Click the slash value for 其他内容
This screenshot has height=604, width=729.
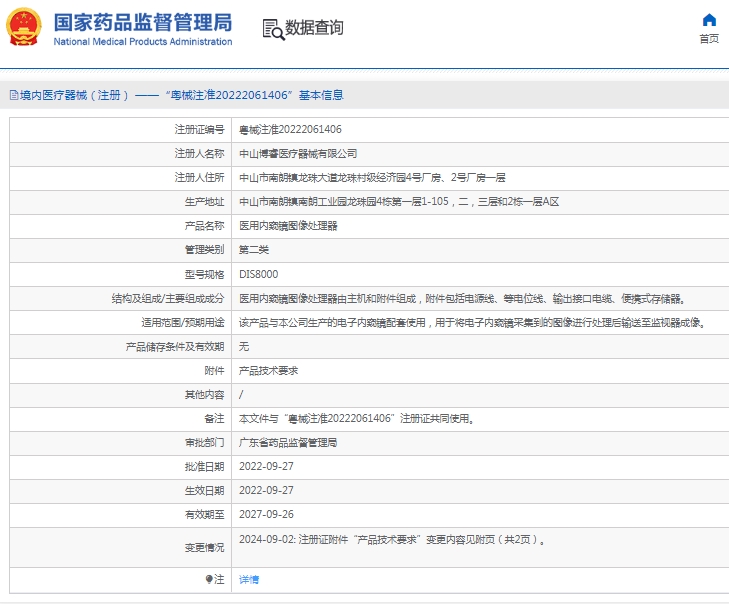pyautogui.click(x=241, y=395)
